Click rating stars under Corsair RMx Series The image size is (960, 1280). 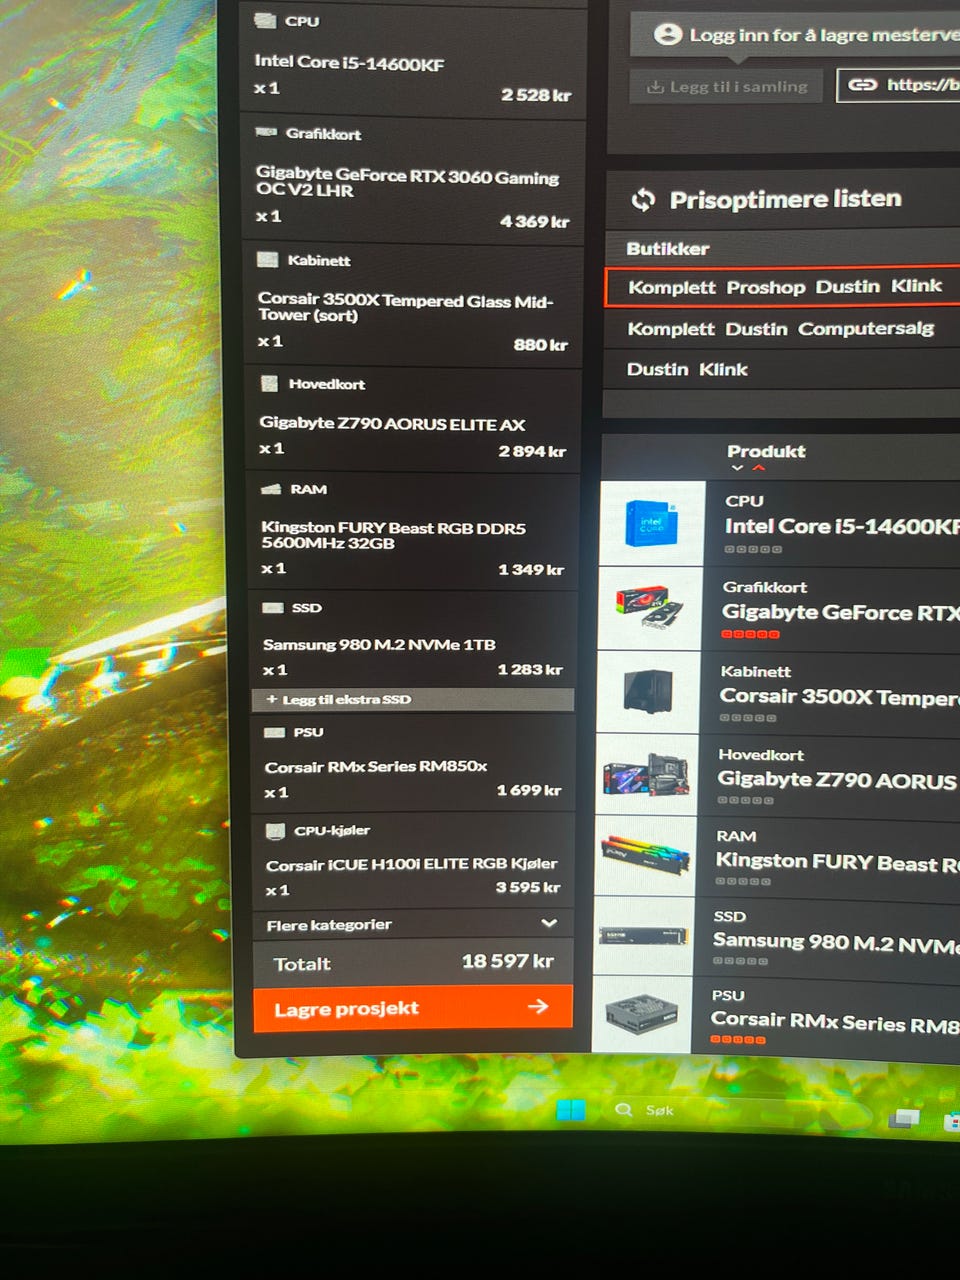click(x=738, y=1040)
